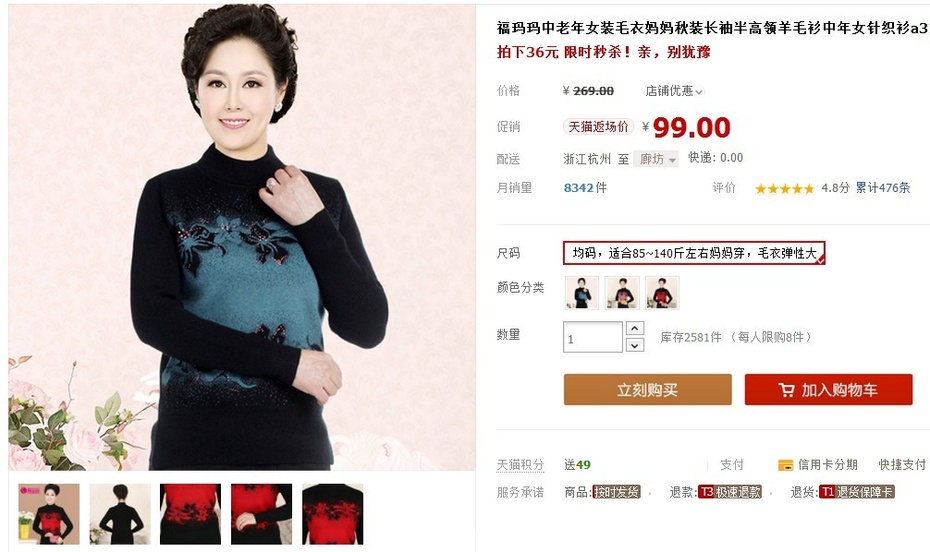Select the 均码 size option
Image resolution: width=930 pixels, height=552 pixels.
694,253
